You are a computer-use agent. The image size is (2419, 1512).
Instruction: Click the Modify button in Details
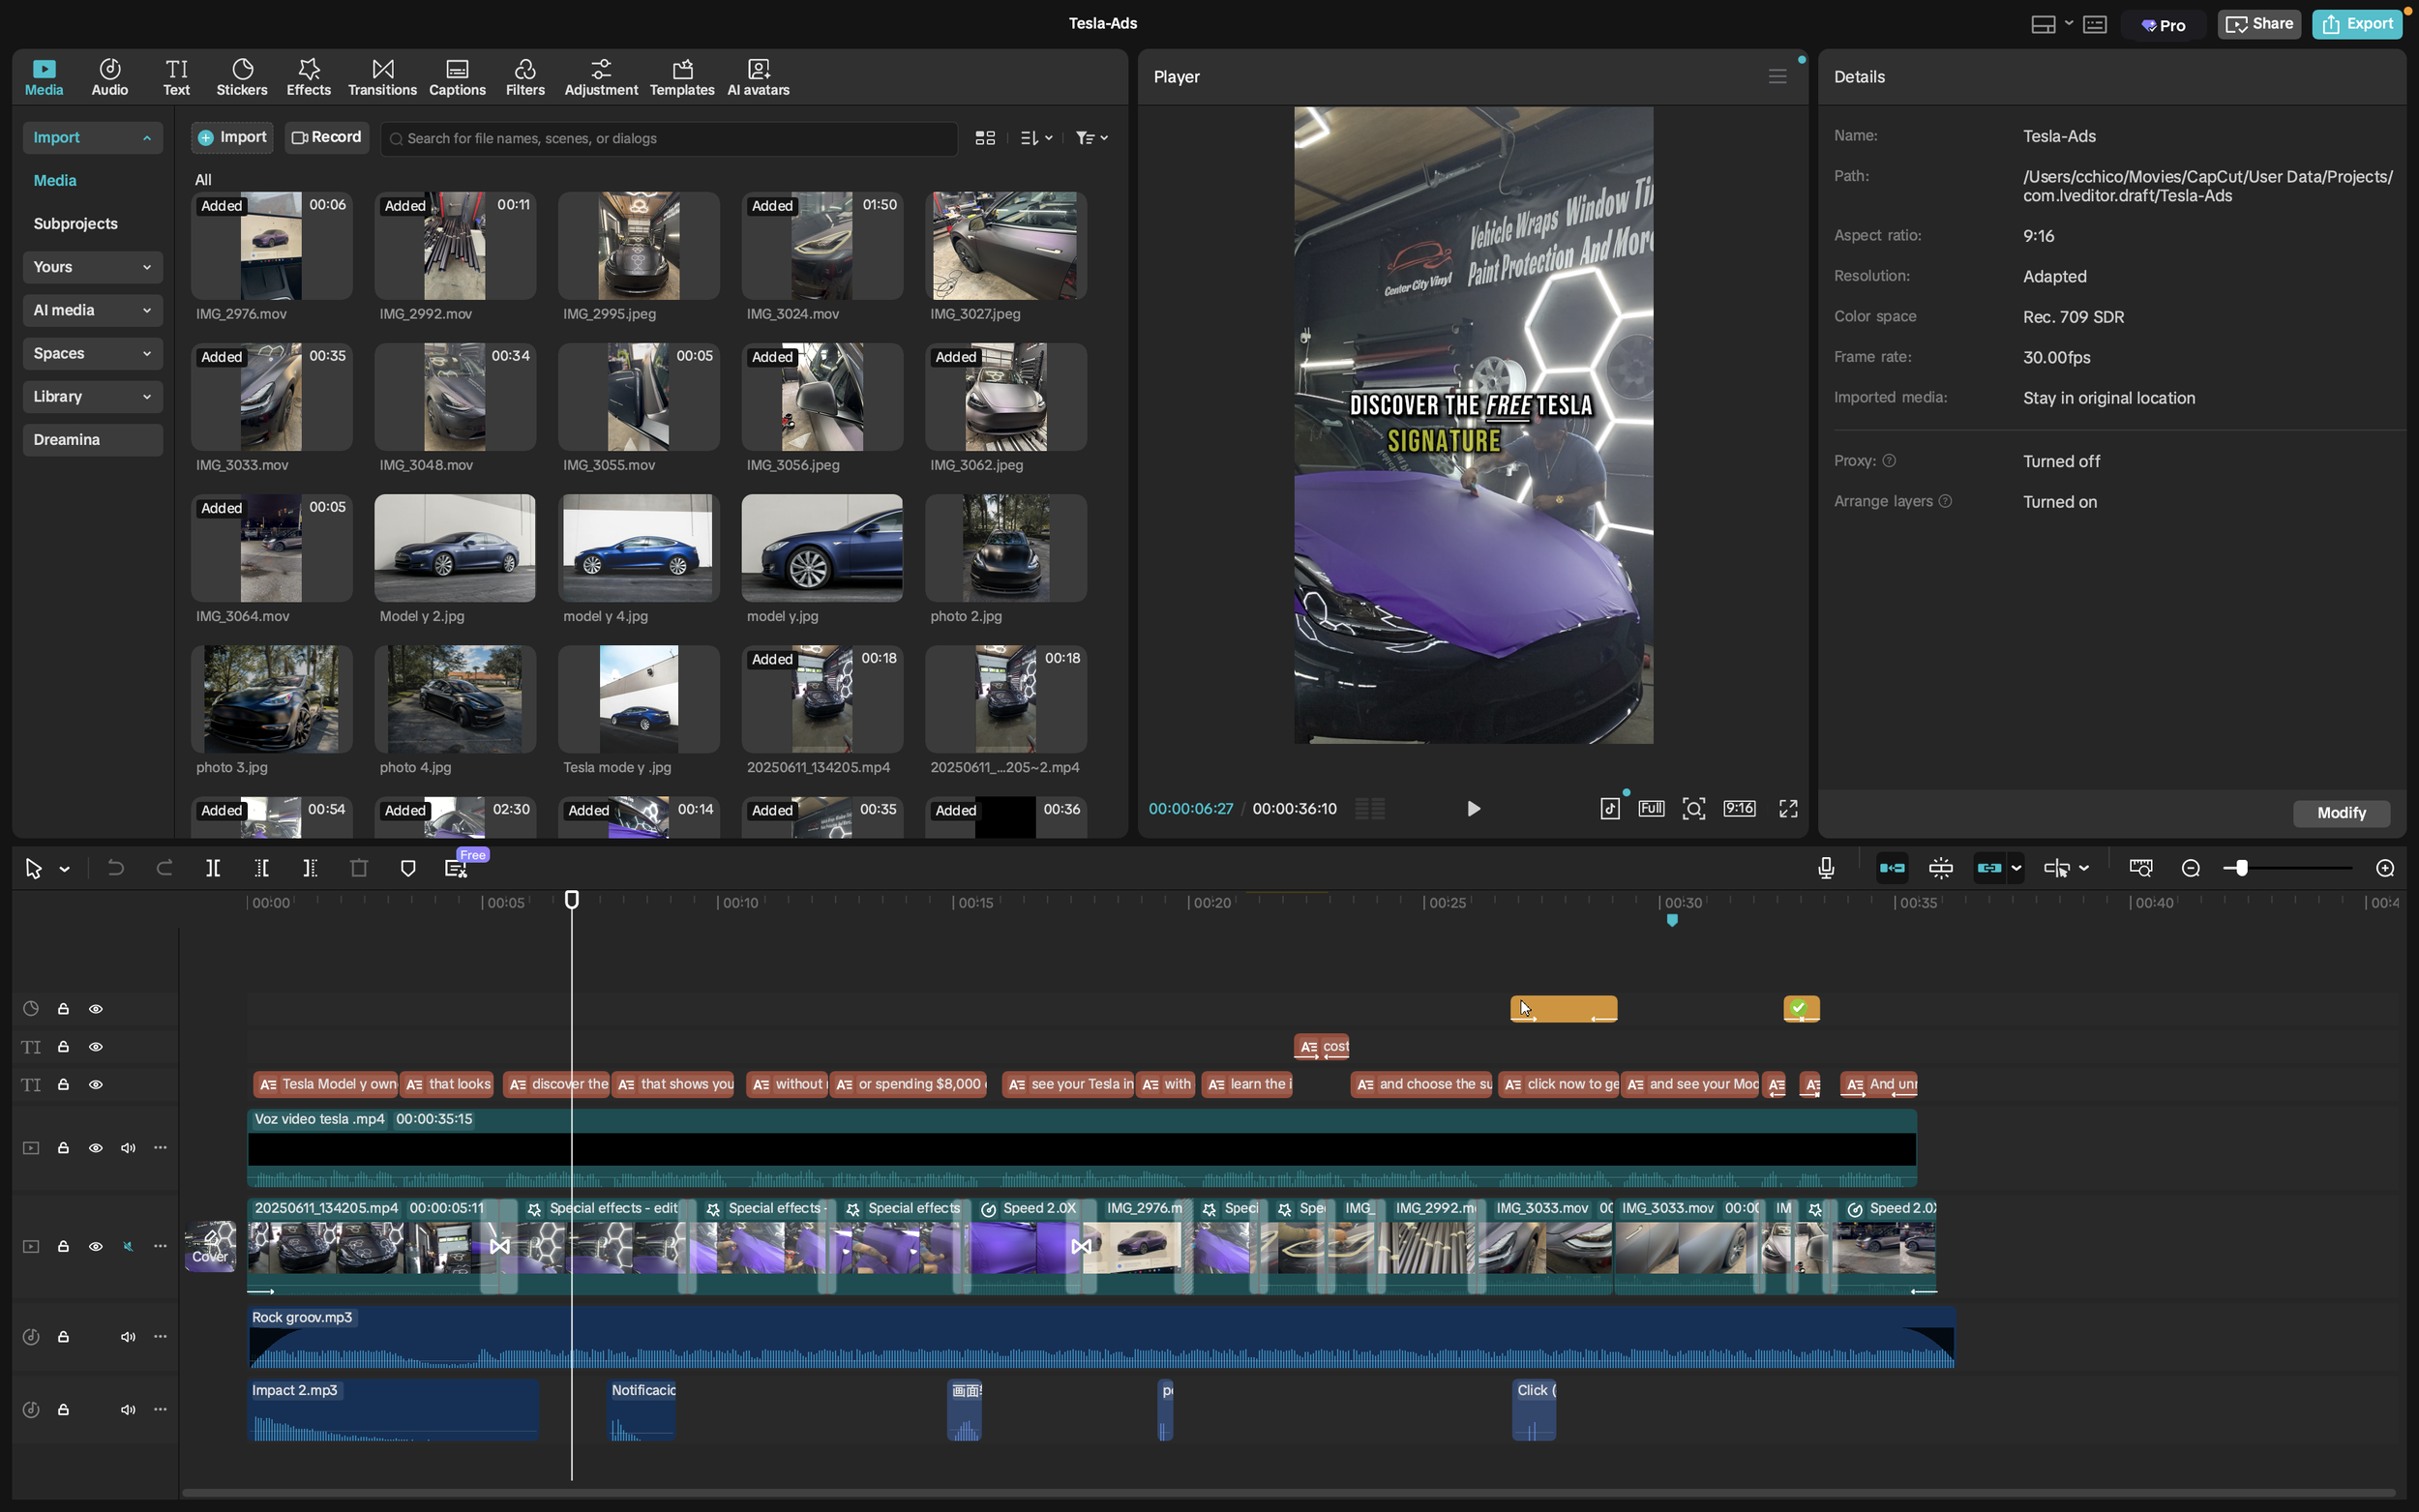pyautogui.click(x=2340, y=813)
